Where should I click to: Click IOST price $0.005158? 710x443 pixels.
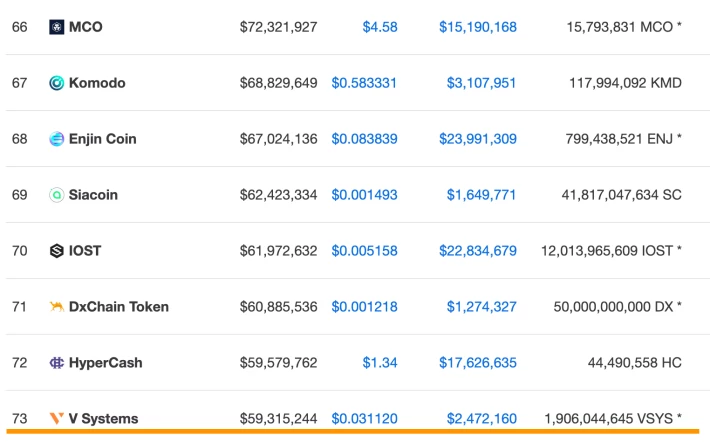click(x=365, y=250)
